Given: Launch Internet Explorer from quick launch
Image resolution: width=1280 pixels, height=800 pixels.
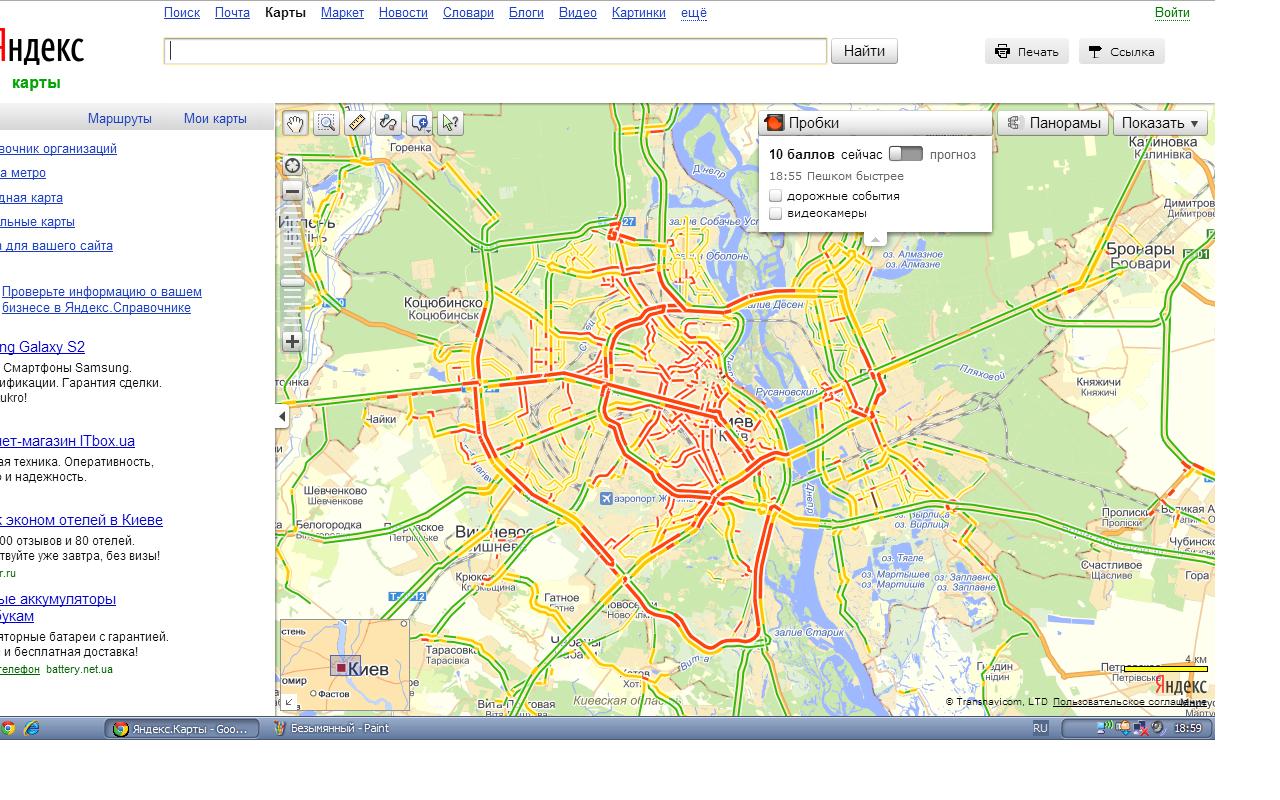Looking at the screenshot, I should [x=31, y=729].
